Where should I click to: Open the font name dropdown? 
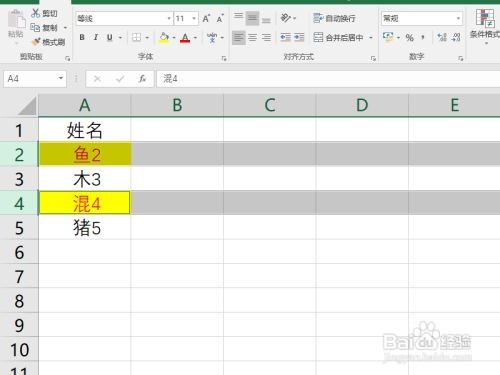click(x=169, y=18)
